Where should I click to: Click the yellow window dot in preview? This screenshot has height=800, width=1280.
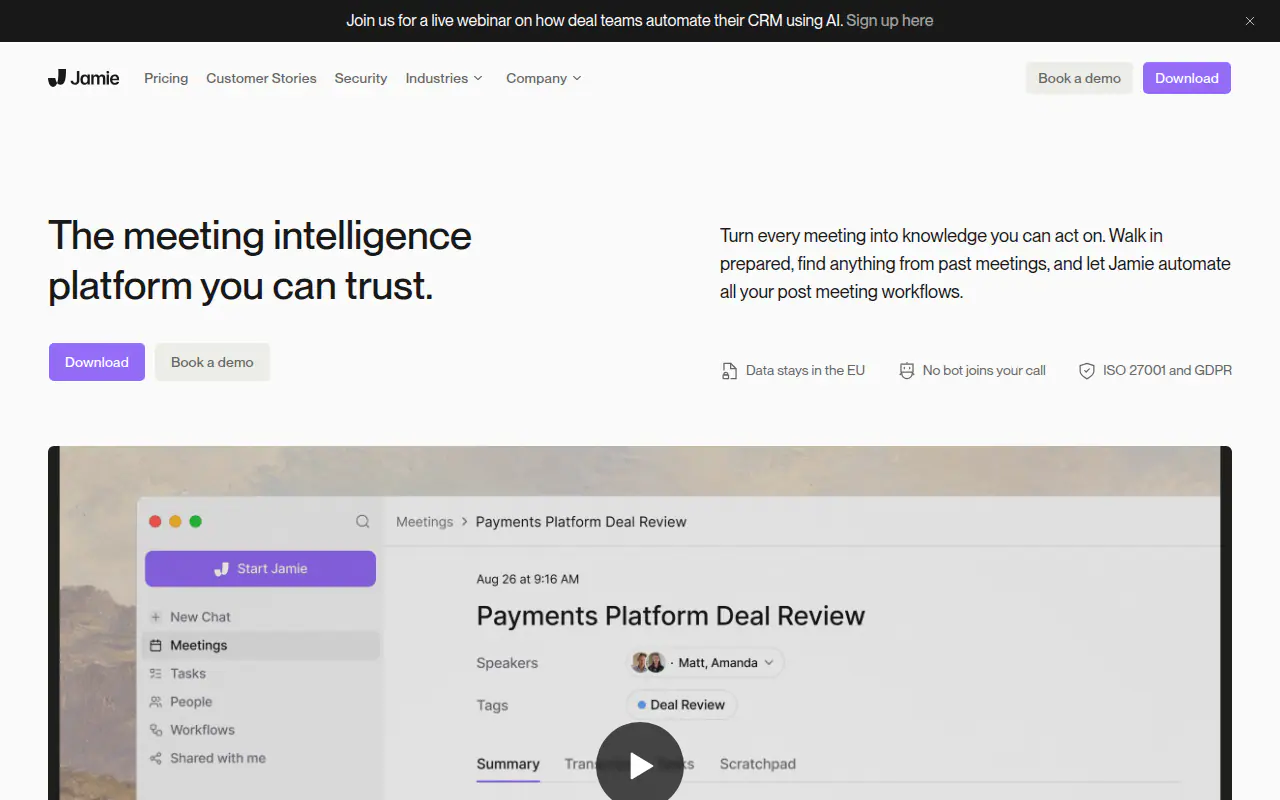point(175,521)
